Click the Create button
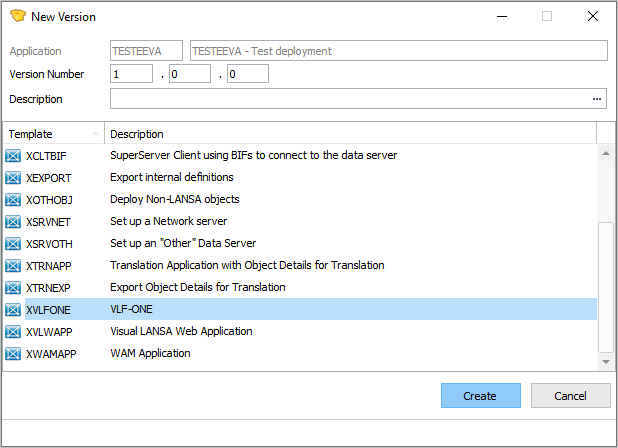This screenshot has width=618, height=448. (x=480, y=396)
